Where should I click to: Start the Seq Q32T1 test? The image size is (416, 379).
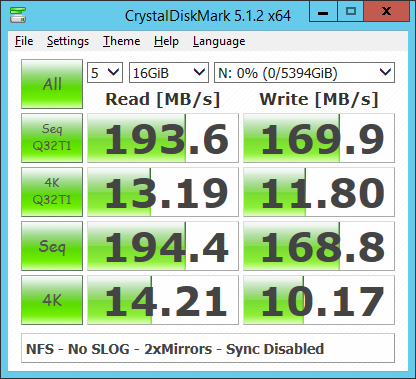point(52,138)
